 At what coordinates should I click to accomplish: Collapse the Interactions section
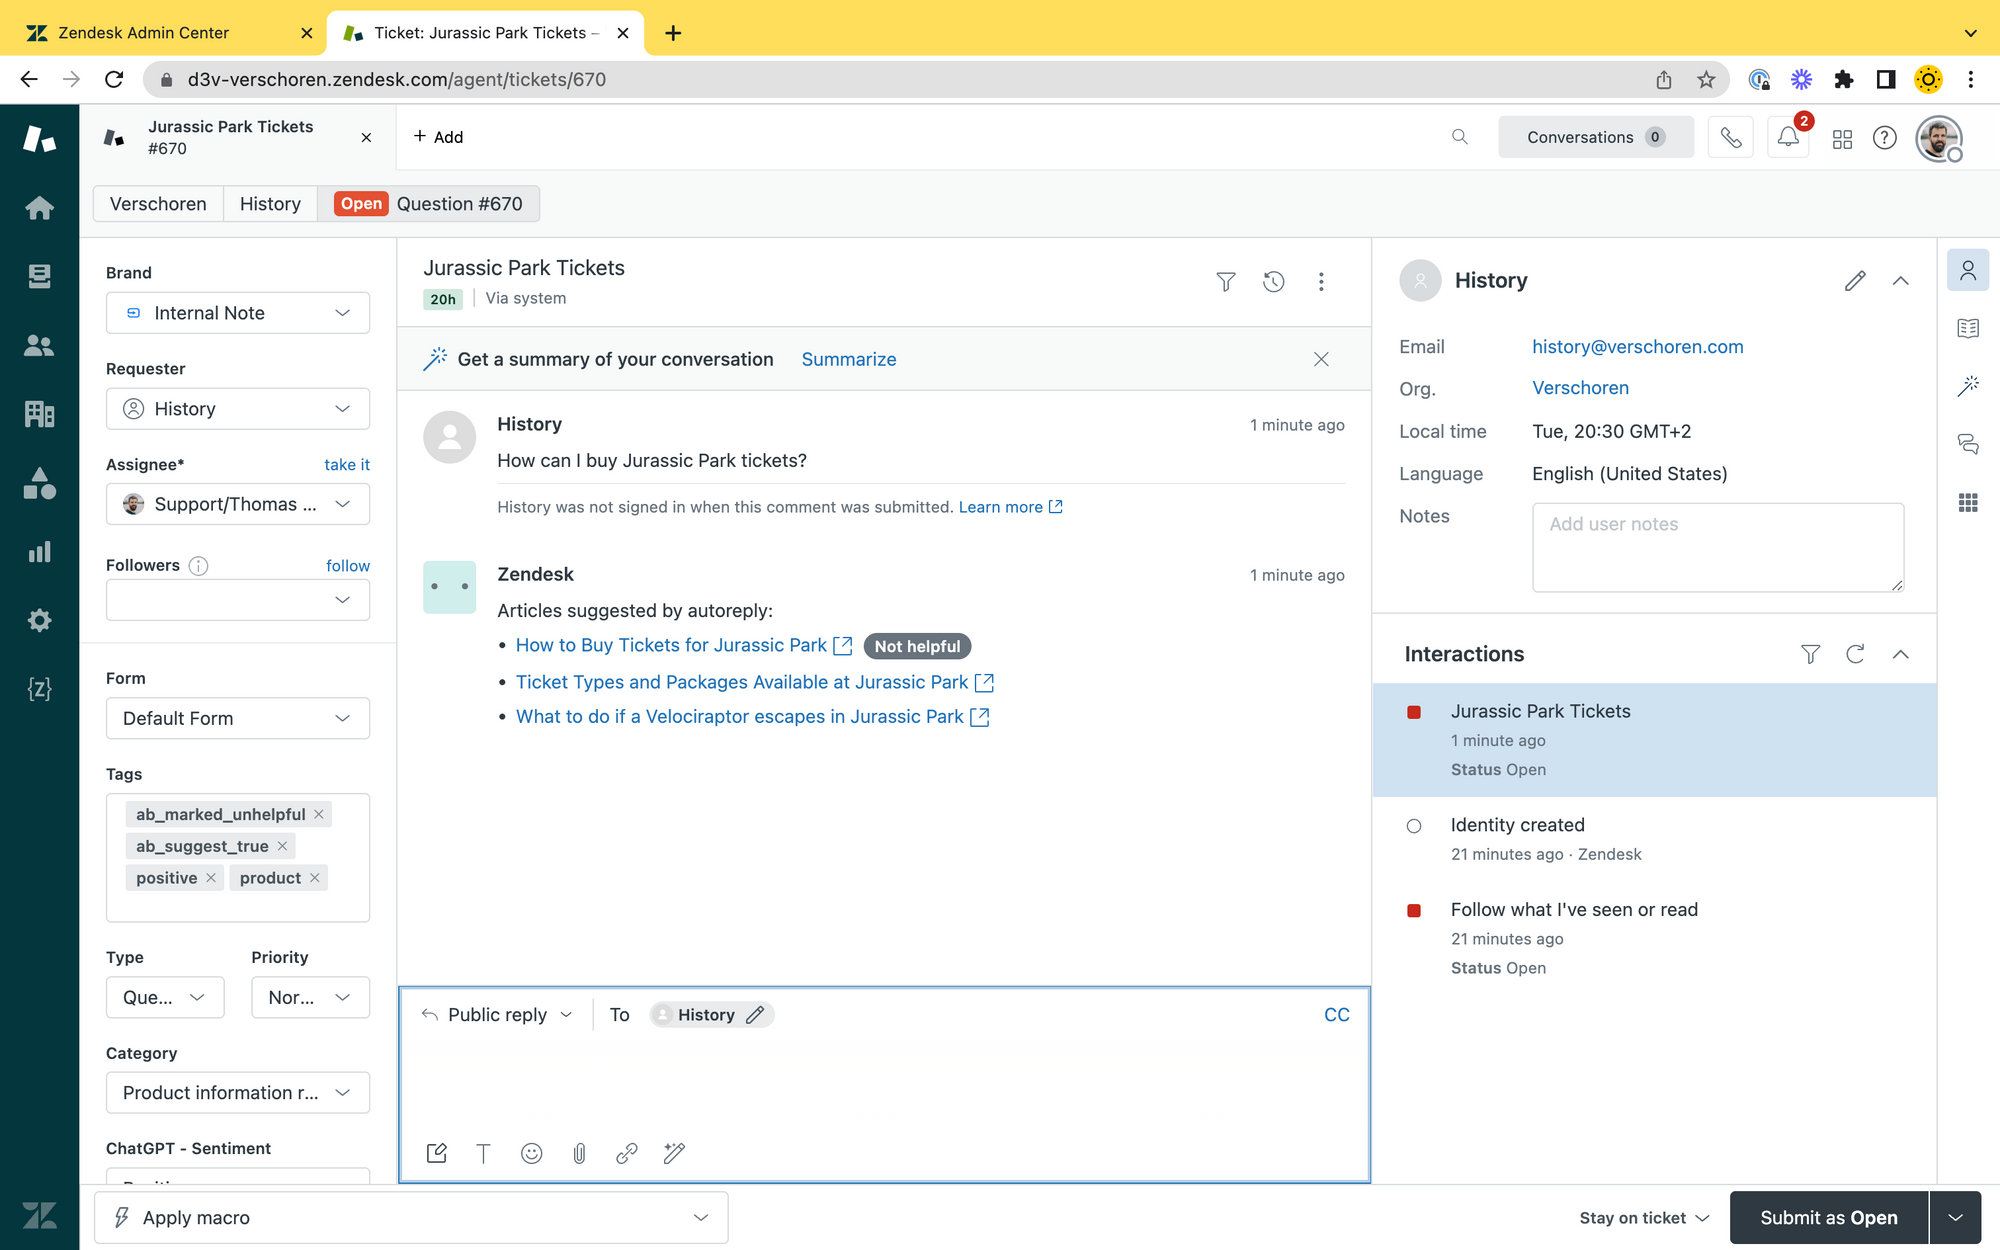(1900, 654)
